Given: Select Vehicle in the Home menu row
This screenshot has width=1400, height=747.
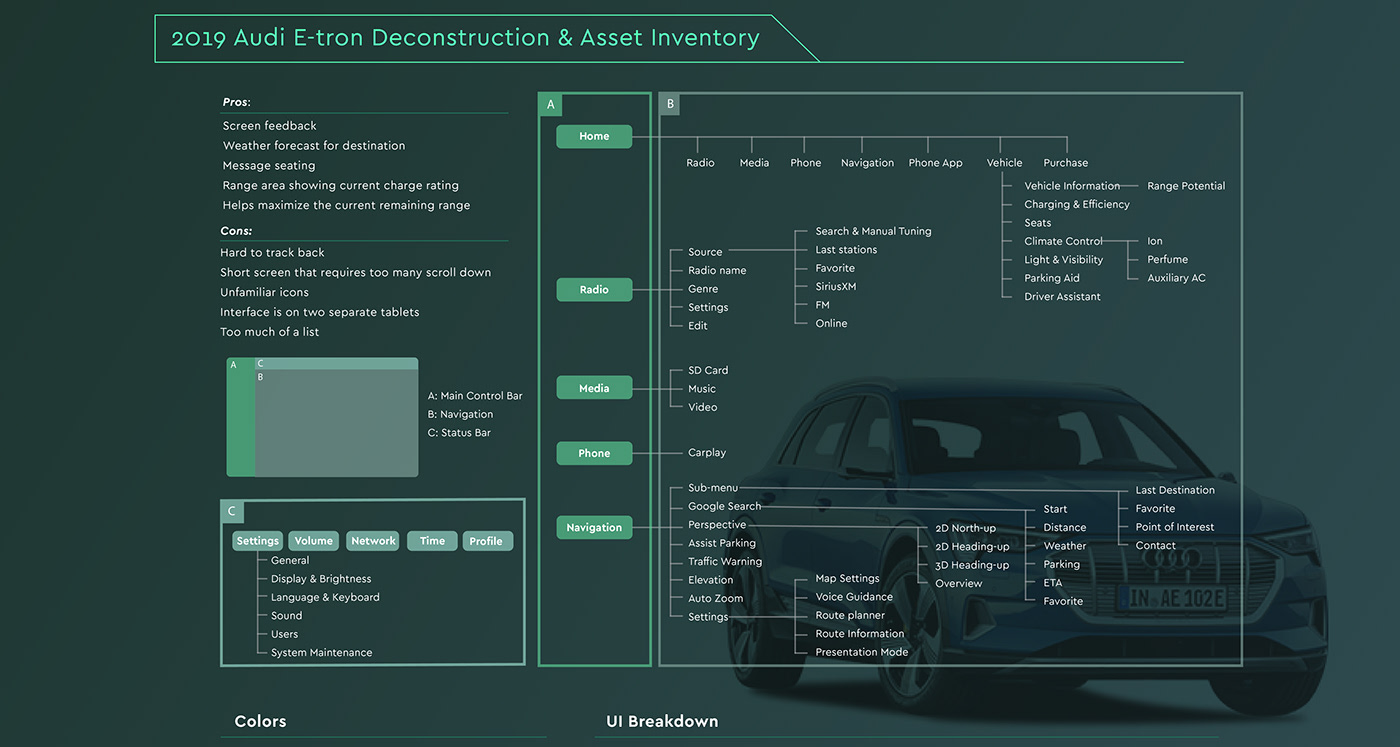Looking at the screenshot, I should [1004, 163].
